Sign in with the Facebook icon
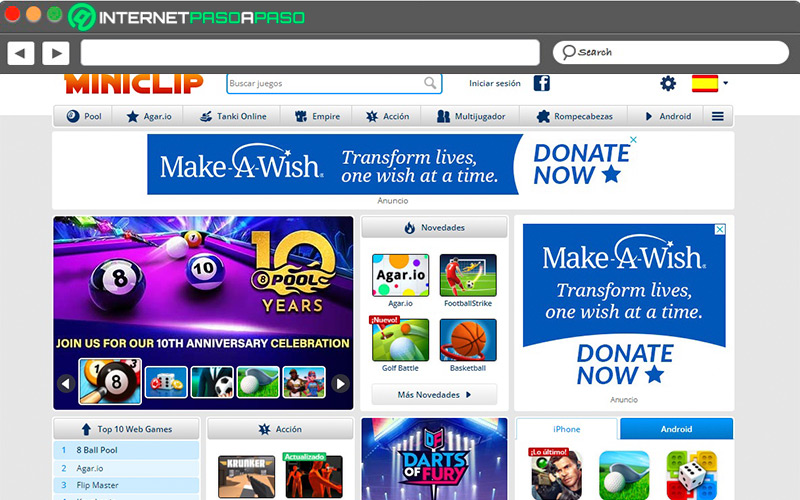Viewport: 800px width, 500px height. (x=541, y=83)
